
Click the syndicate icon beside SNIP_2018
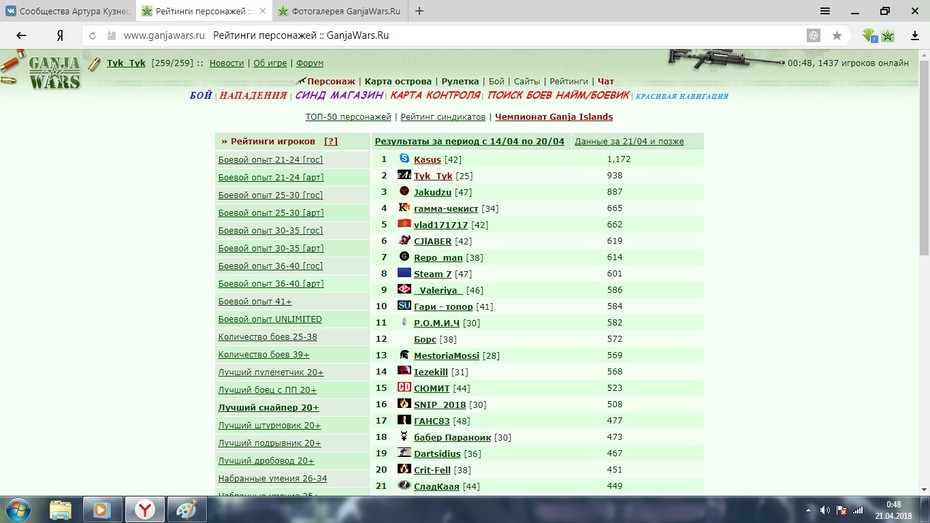coord(404,403)
